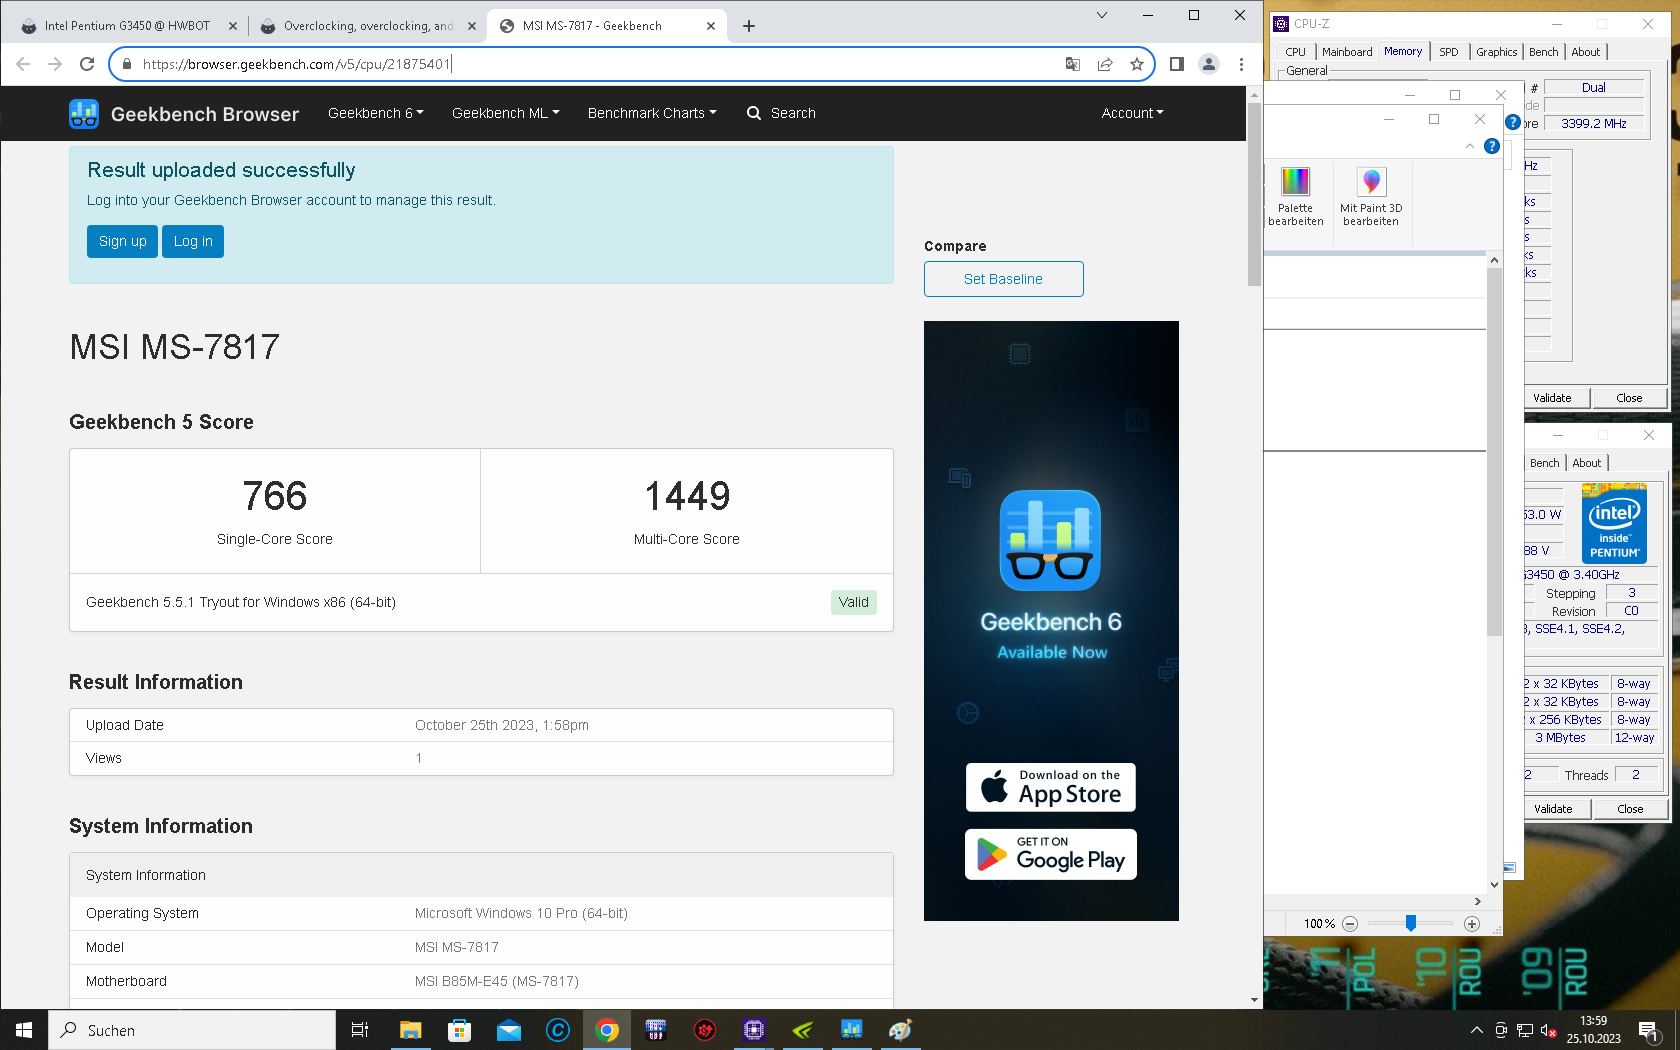This screenshot has width=1680, height=1050.
Task: Click the translate page icon in address bar
Action: tap(1073, 64)
